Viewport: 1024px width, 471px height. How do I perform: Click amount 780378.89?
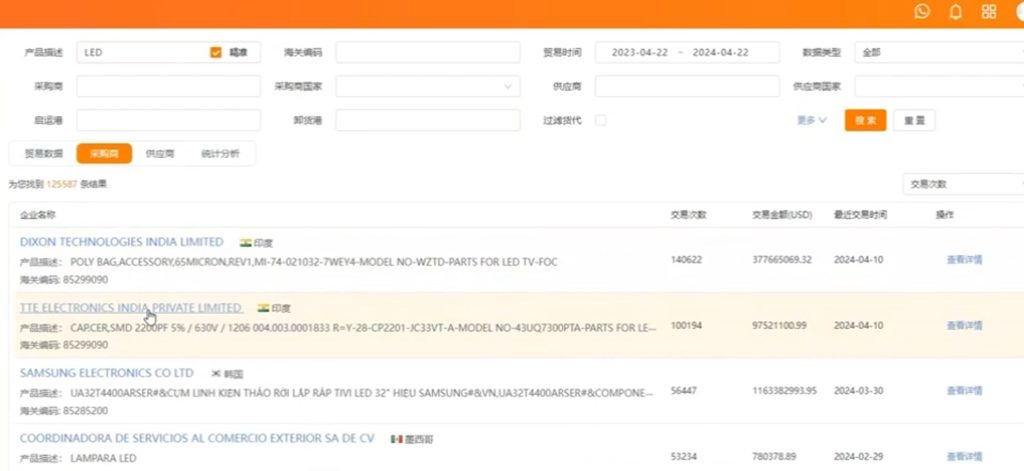point(774,456)
